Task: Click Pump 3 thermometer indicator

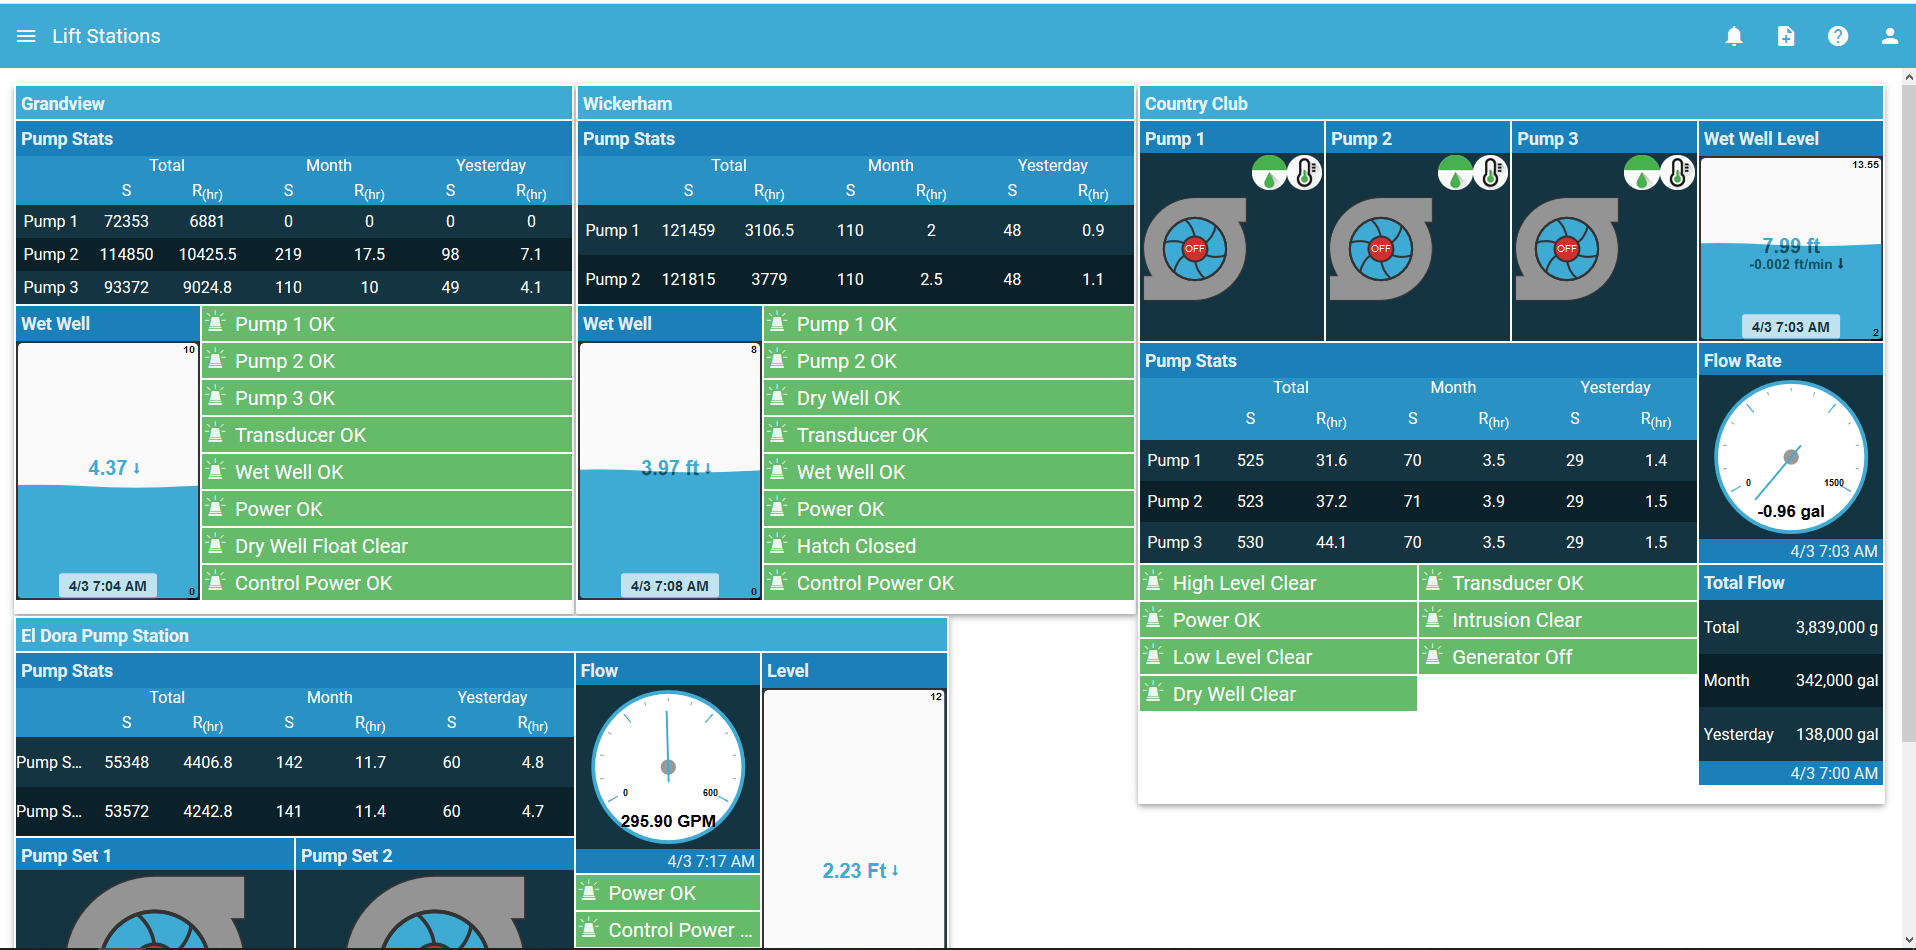Action: [x=1677, y=173]
